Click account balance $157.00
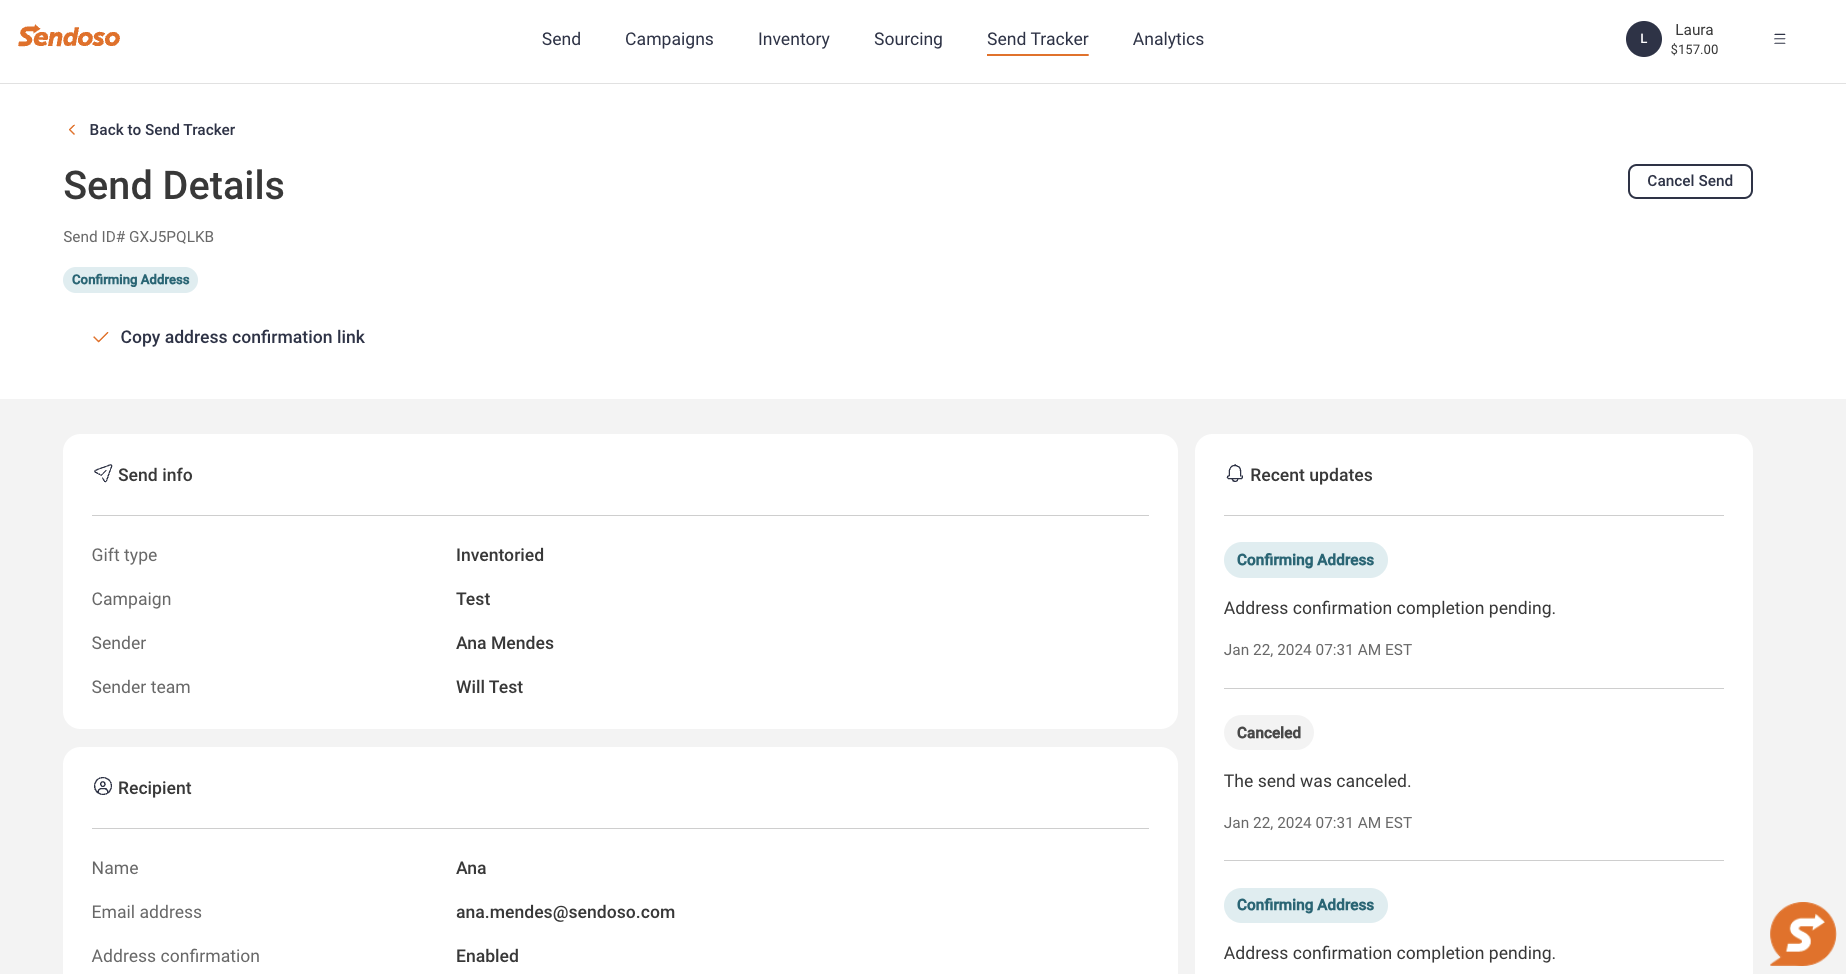This screenshot has width=1846, height=974. click(1694, 50)
